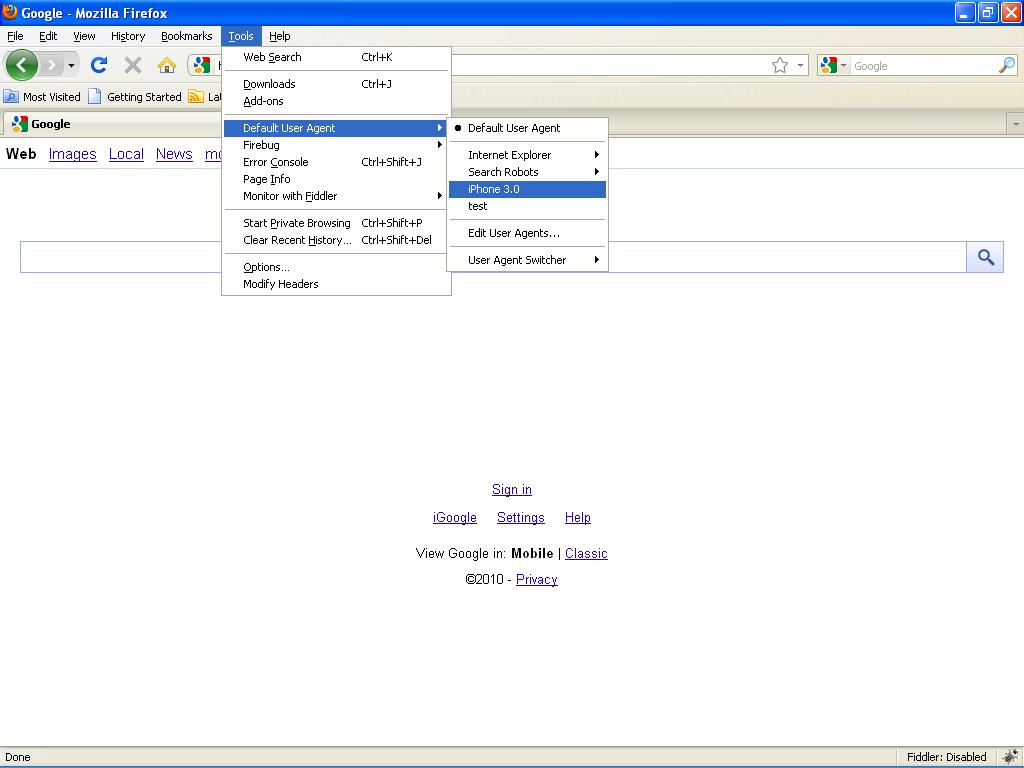Click the magnifier icon in the search bar

1006,66
